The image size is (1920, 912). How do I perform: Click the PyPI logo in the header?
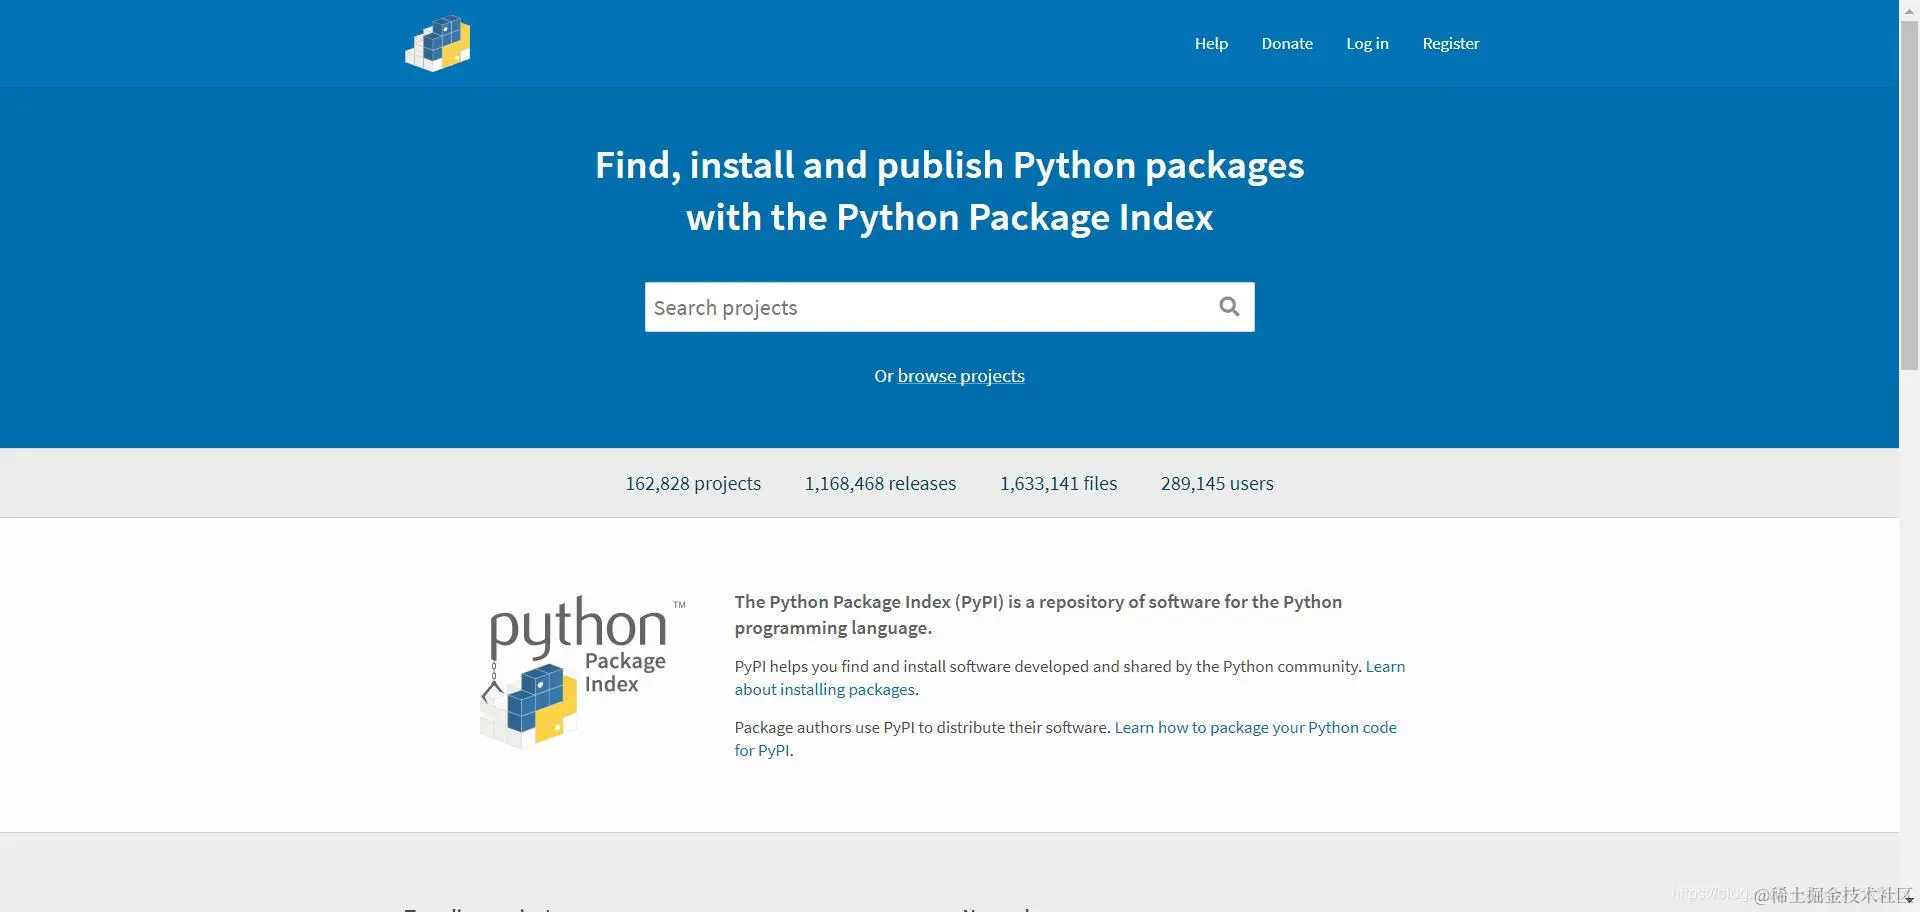(x=438, y=43)
